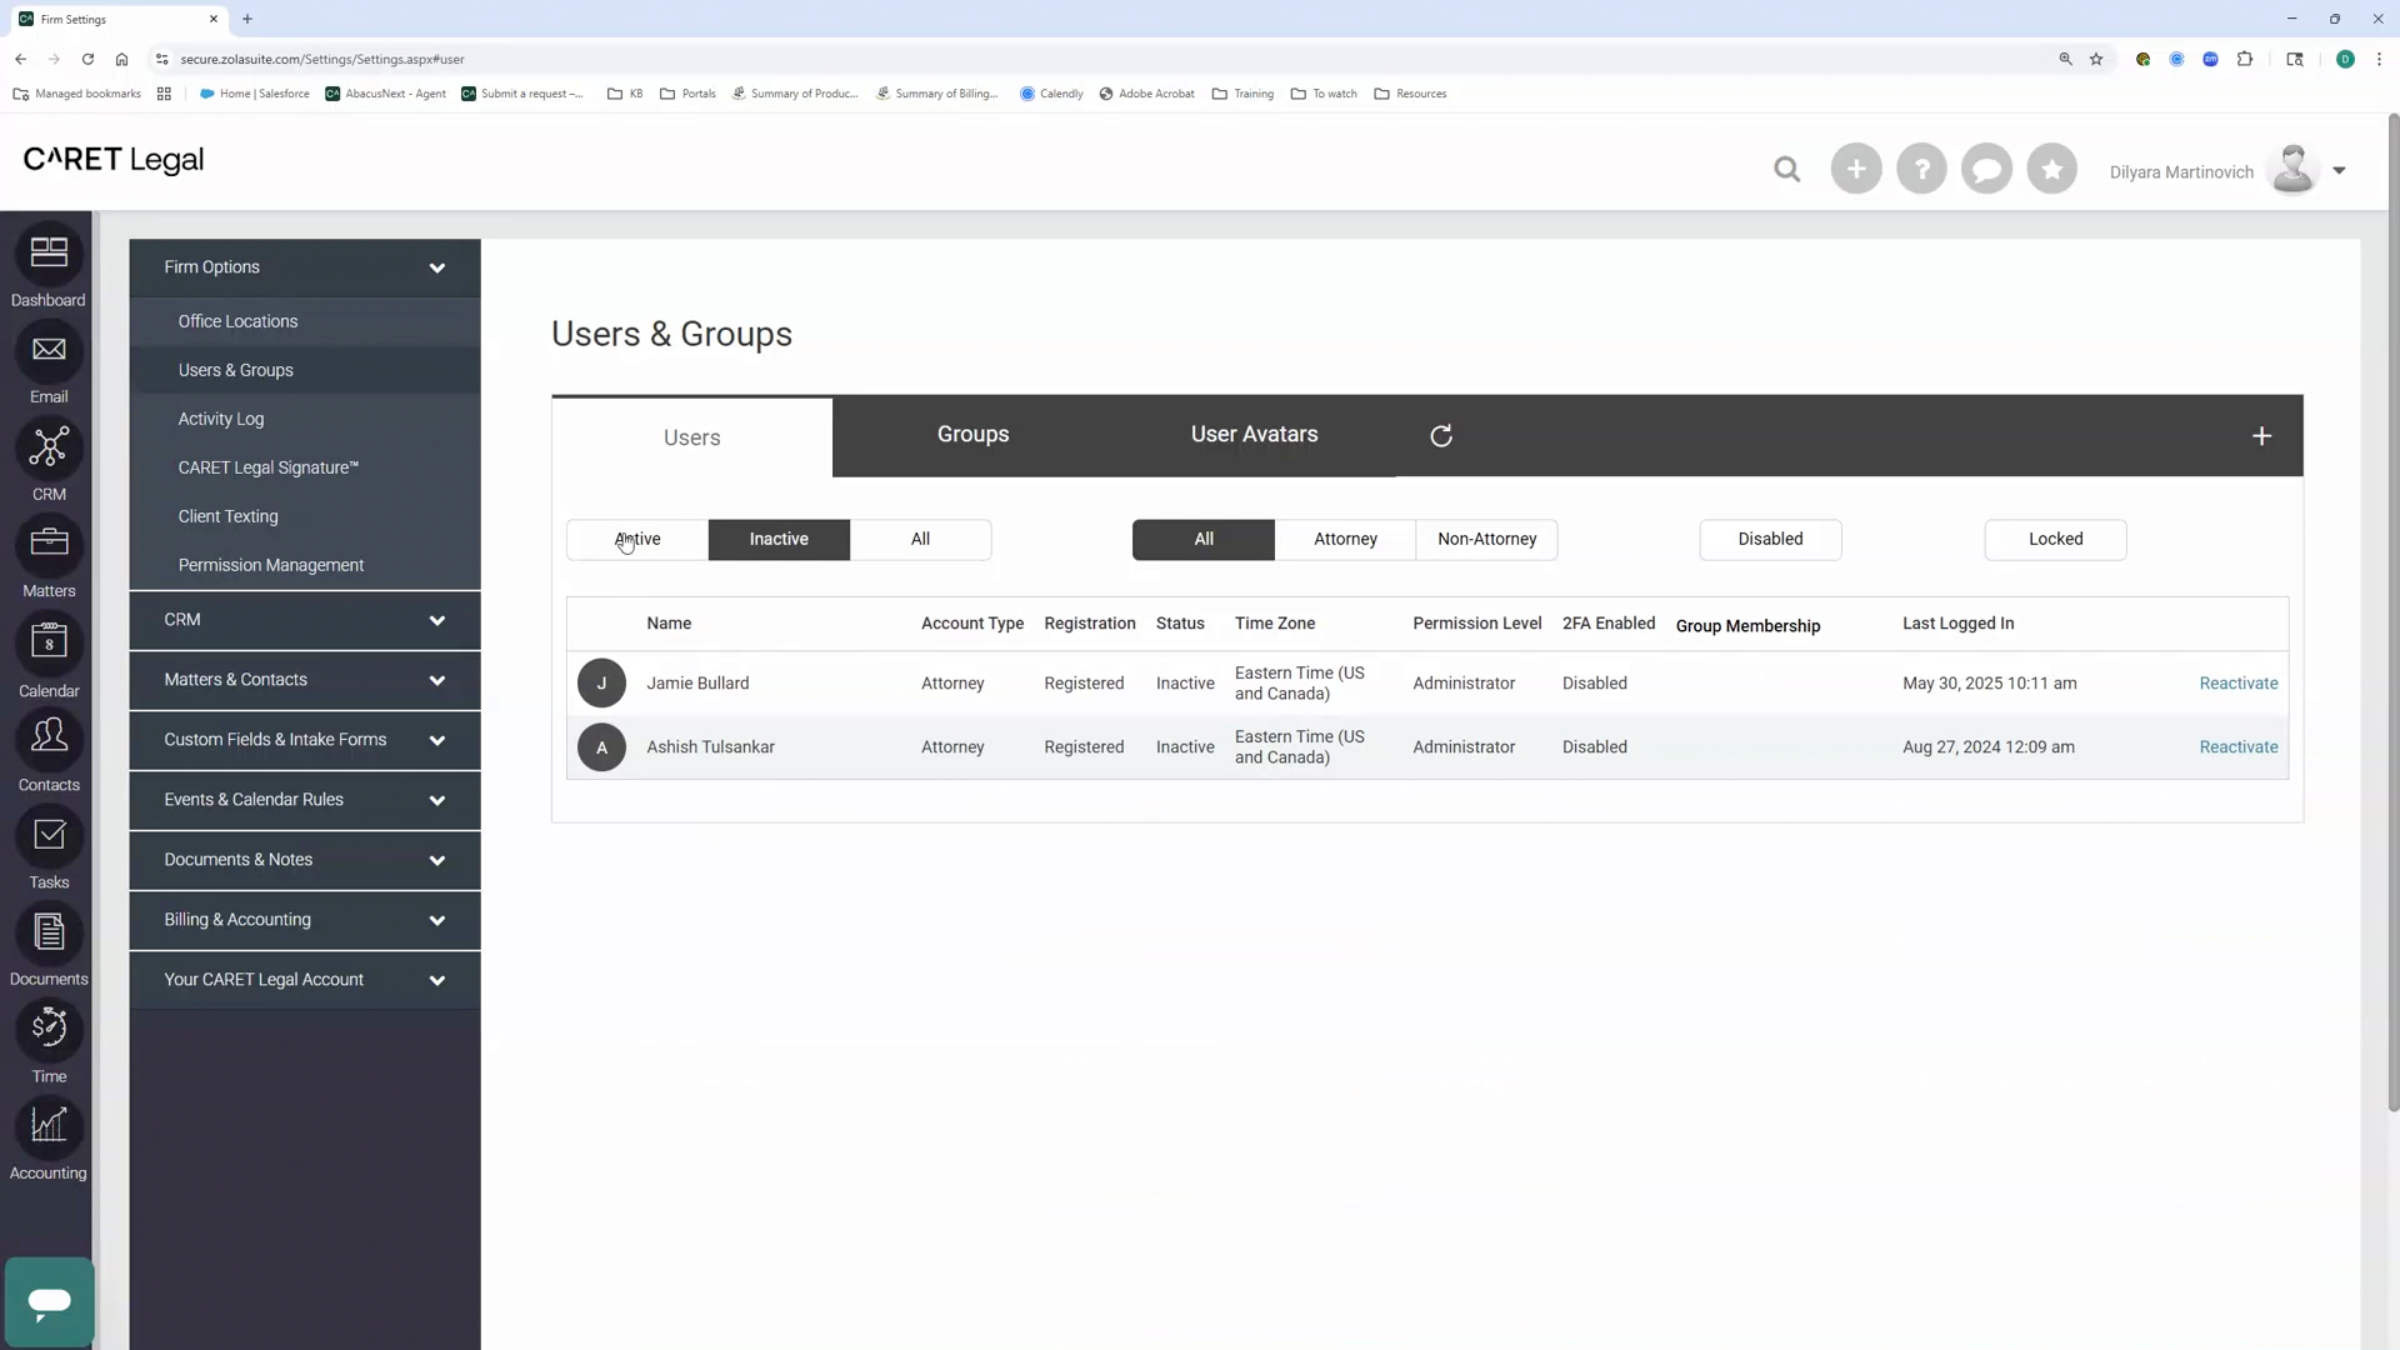This screenshot has height=1350, width=2400.
Task: Sort by Name column header
Action: [668, 623]
